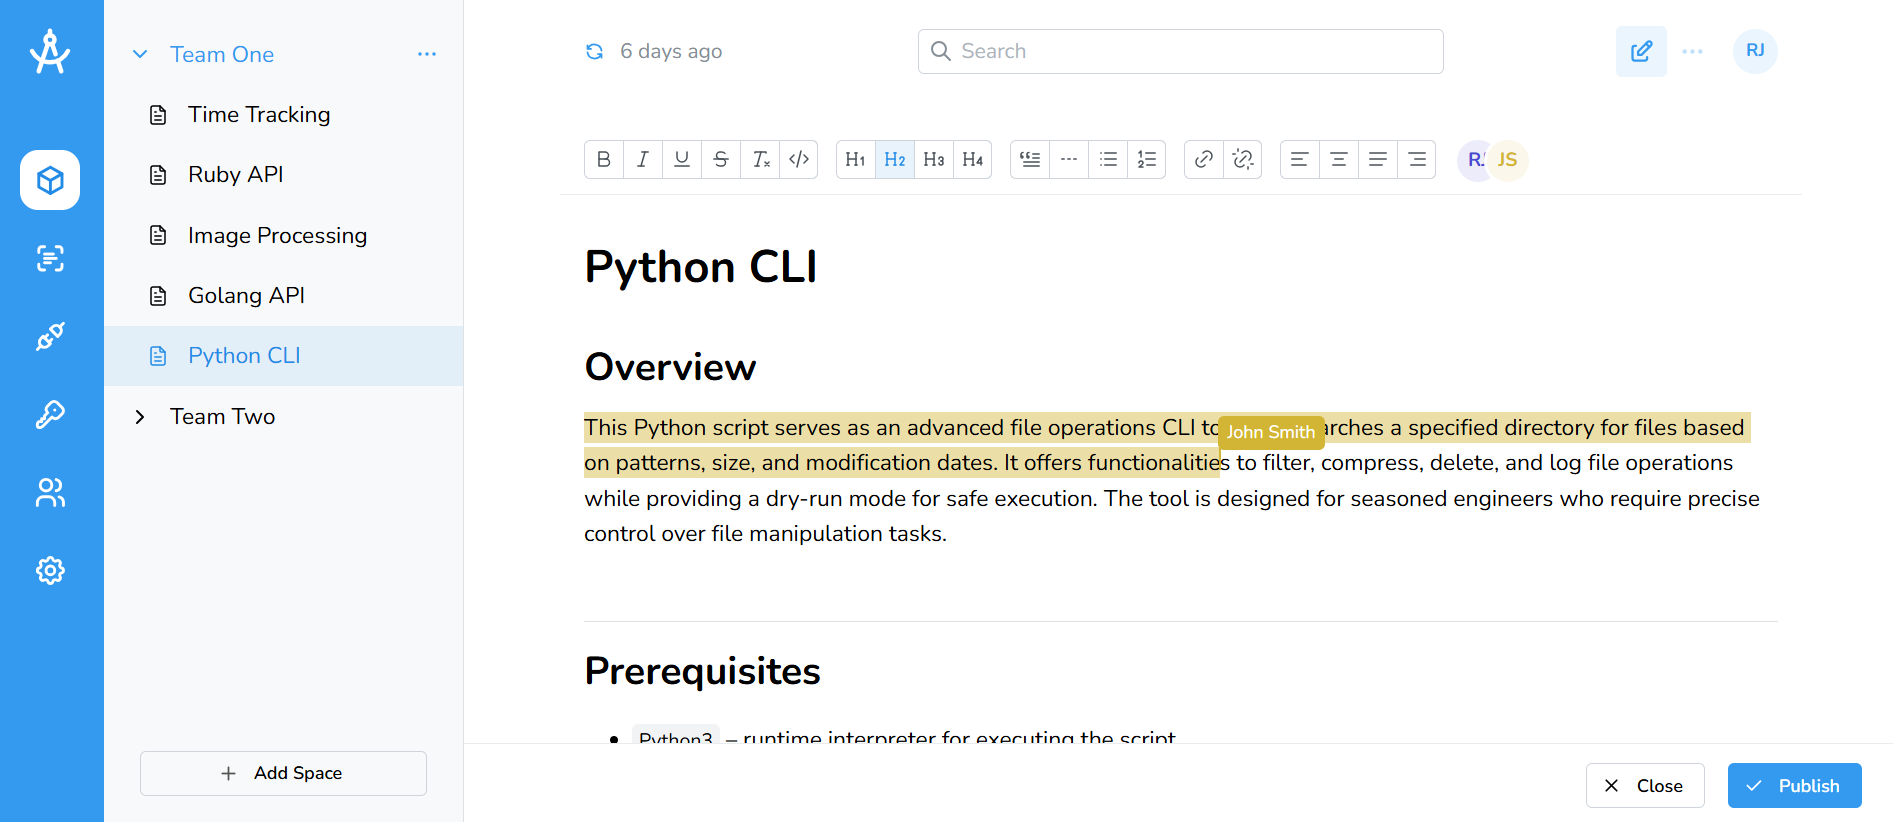Center align the text
Screen dimensions: 1893x822
coord(1338,159)
